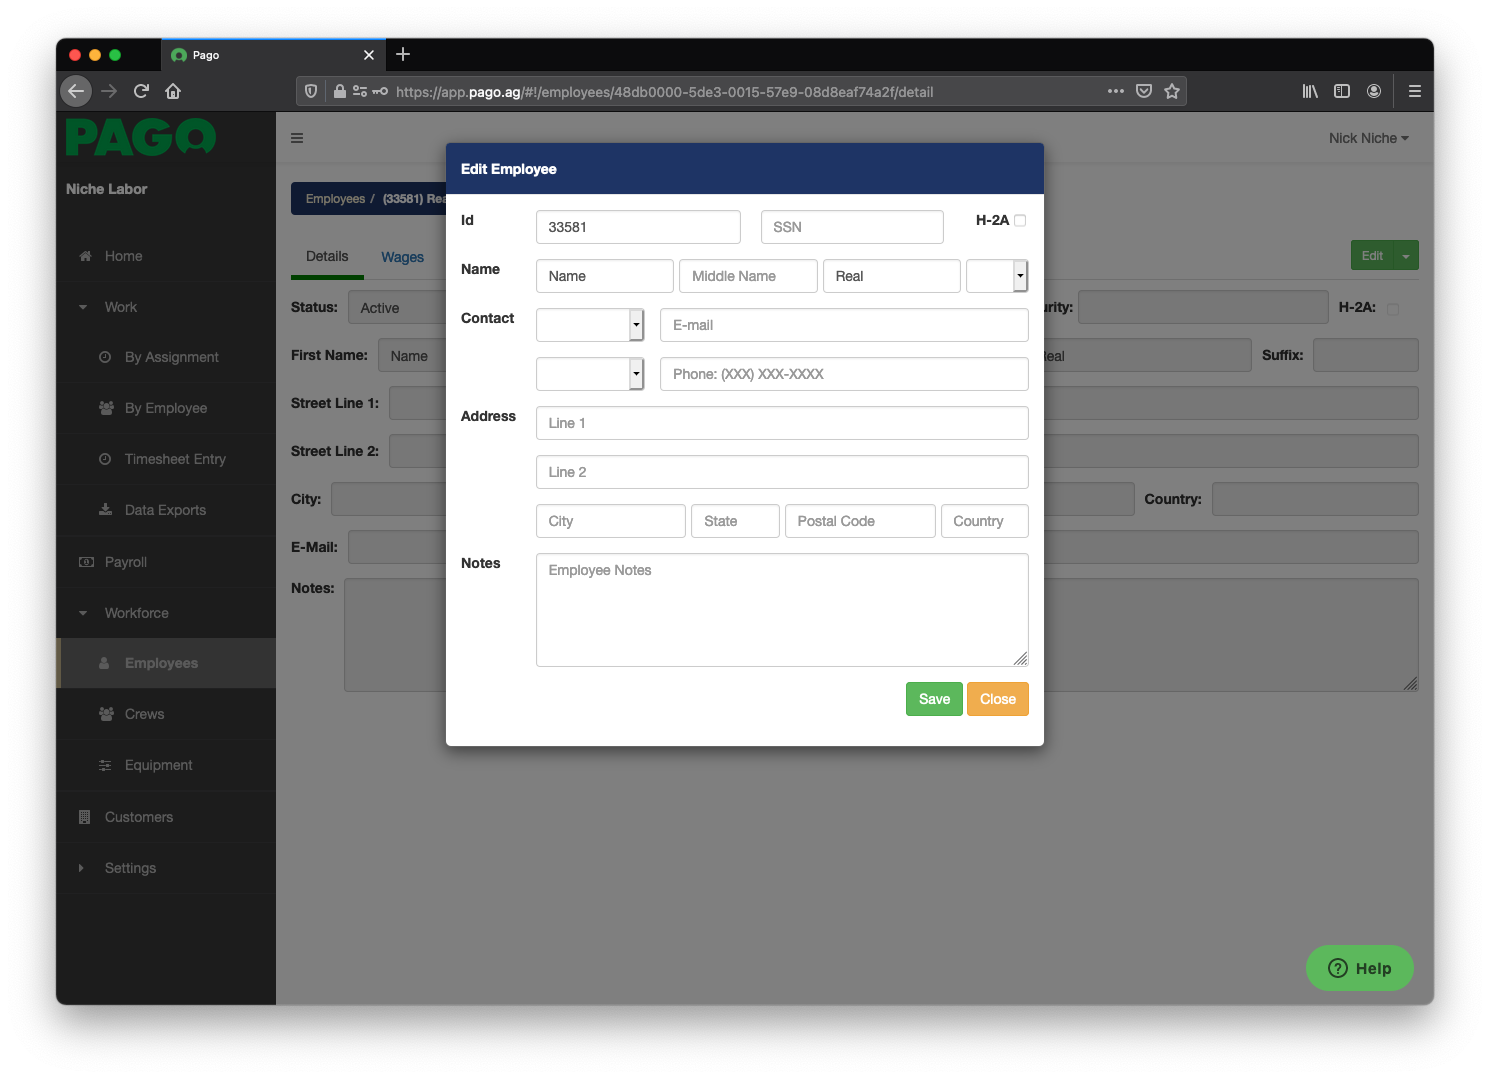Click the browser home icon
Image resolution: width=1490 pixels, height=1079 pixels.
(173, 91)
